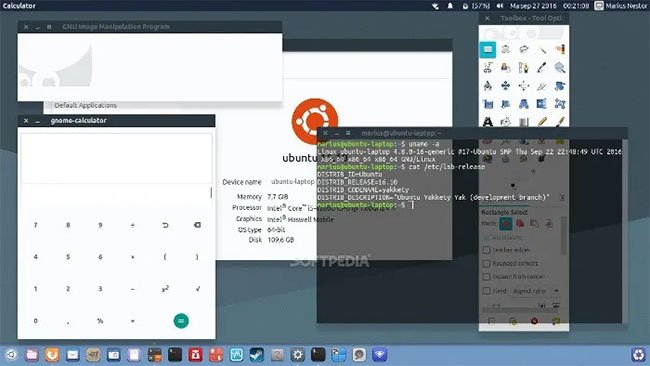
Task: Select the Scale tool
Action: 488,104
